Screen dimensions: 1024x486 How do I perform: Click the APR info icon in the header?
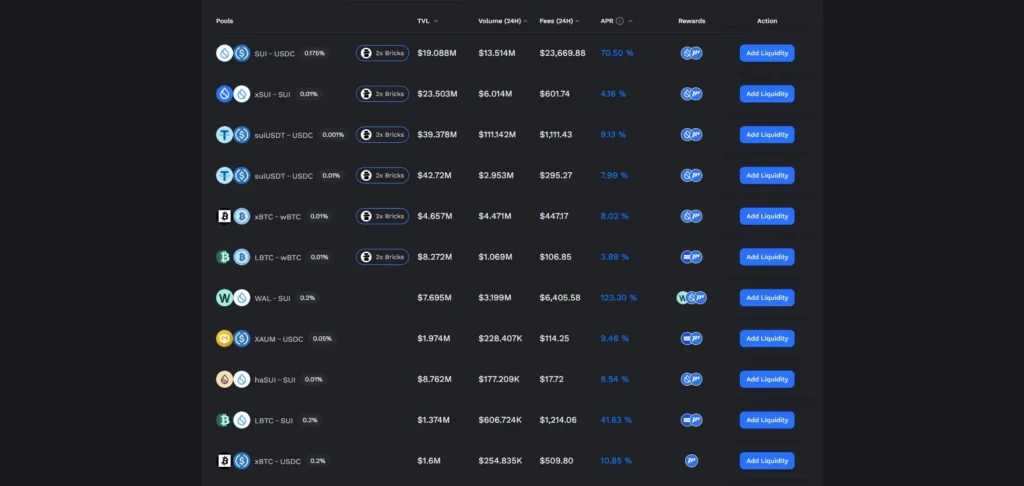coord(620,21)
